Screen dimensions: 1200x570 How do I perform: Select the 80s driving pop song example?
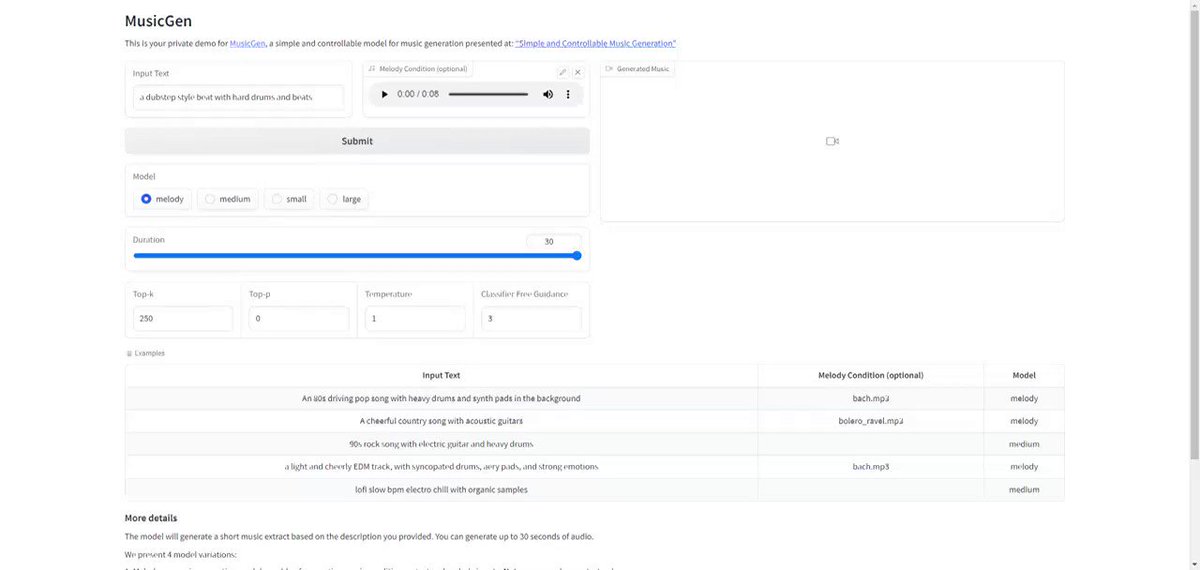pos(441,398)
